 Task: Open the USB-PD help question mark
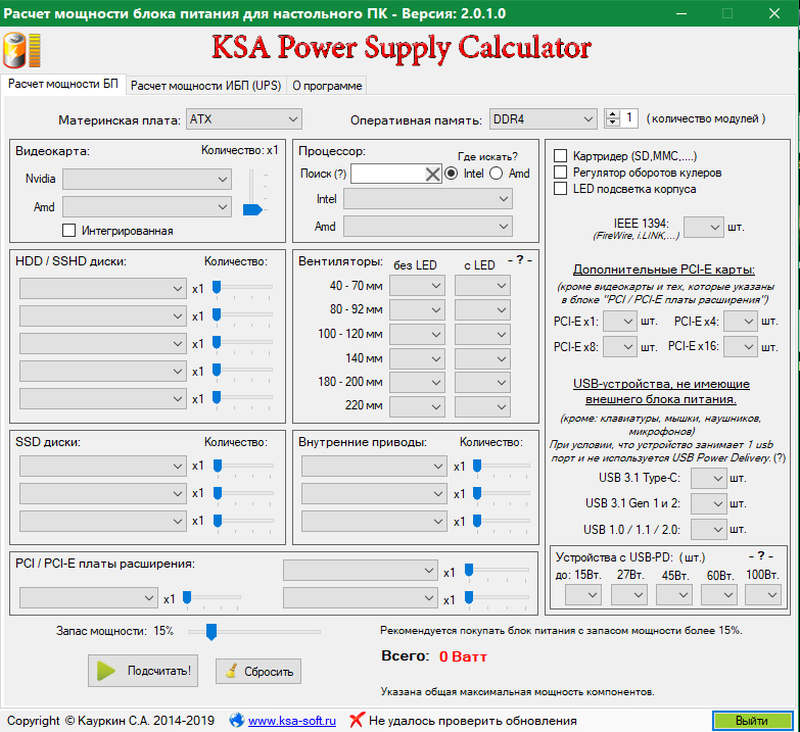tap(761, 556)
